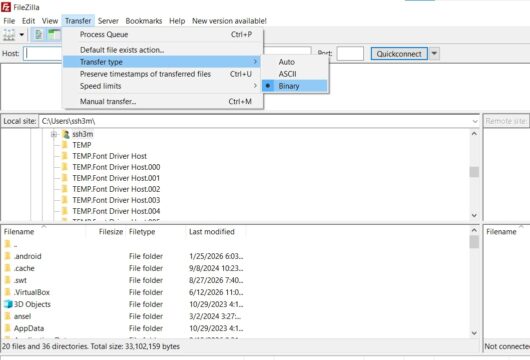Open the Server menu
This screenshot has height=360, width=530.
point(108,21)
